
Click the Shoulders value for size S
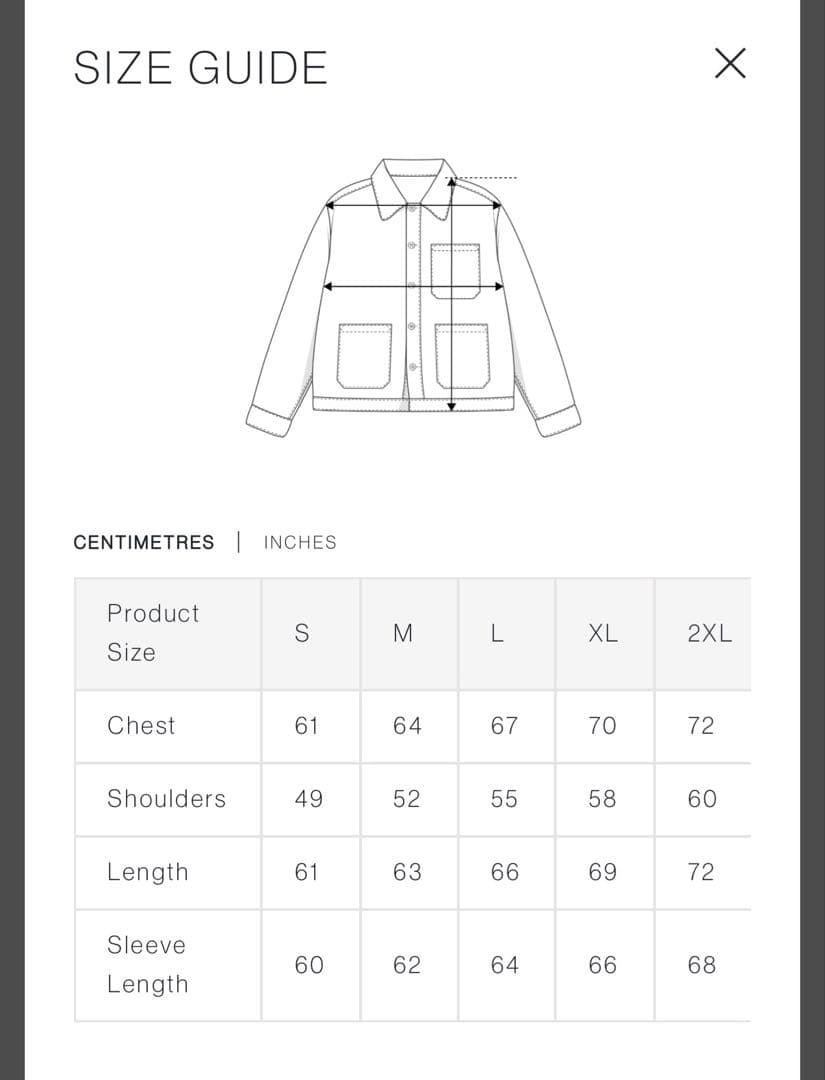pos(309,798)
